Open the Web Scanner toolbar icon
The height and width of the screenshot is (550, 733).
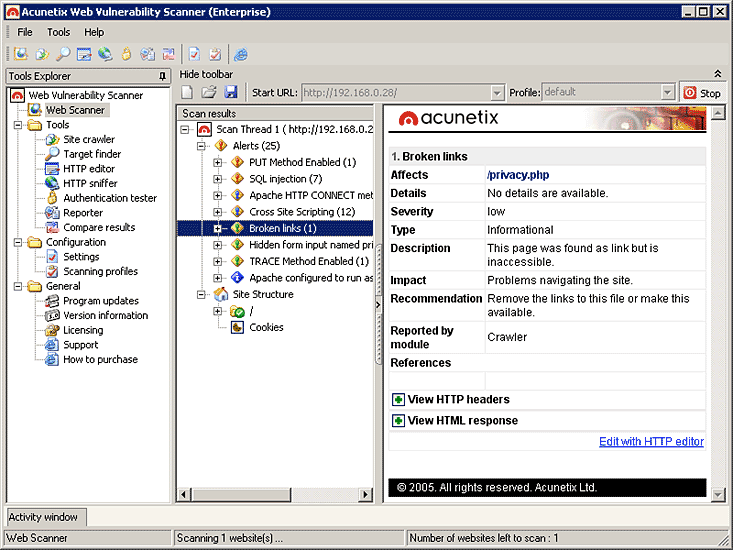pos(21,54)
